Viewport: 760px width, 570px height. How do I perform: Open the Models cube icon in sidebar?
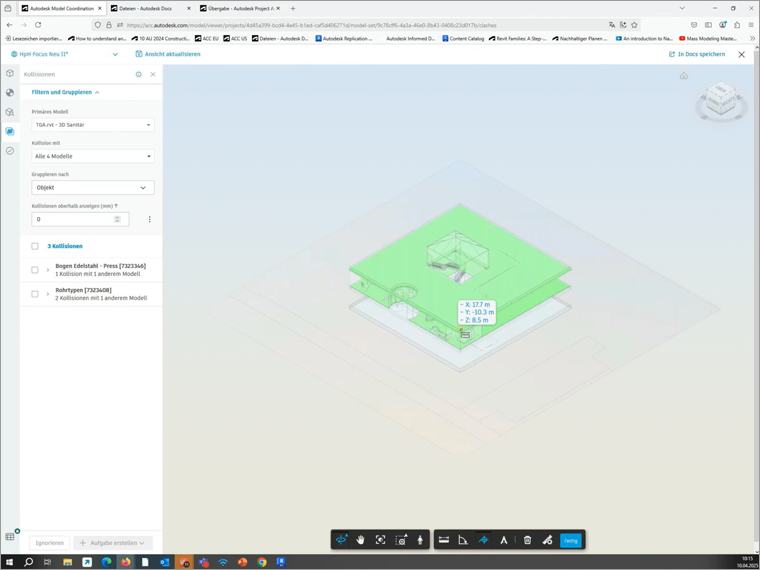pos(10,73)
